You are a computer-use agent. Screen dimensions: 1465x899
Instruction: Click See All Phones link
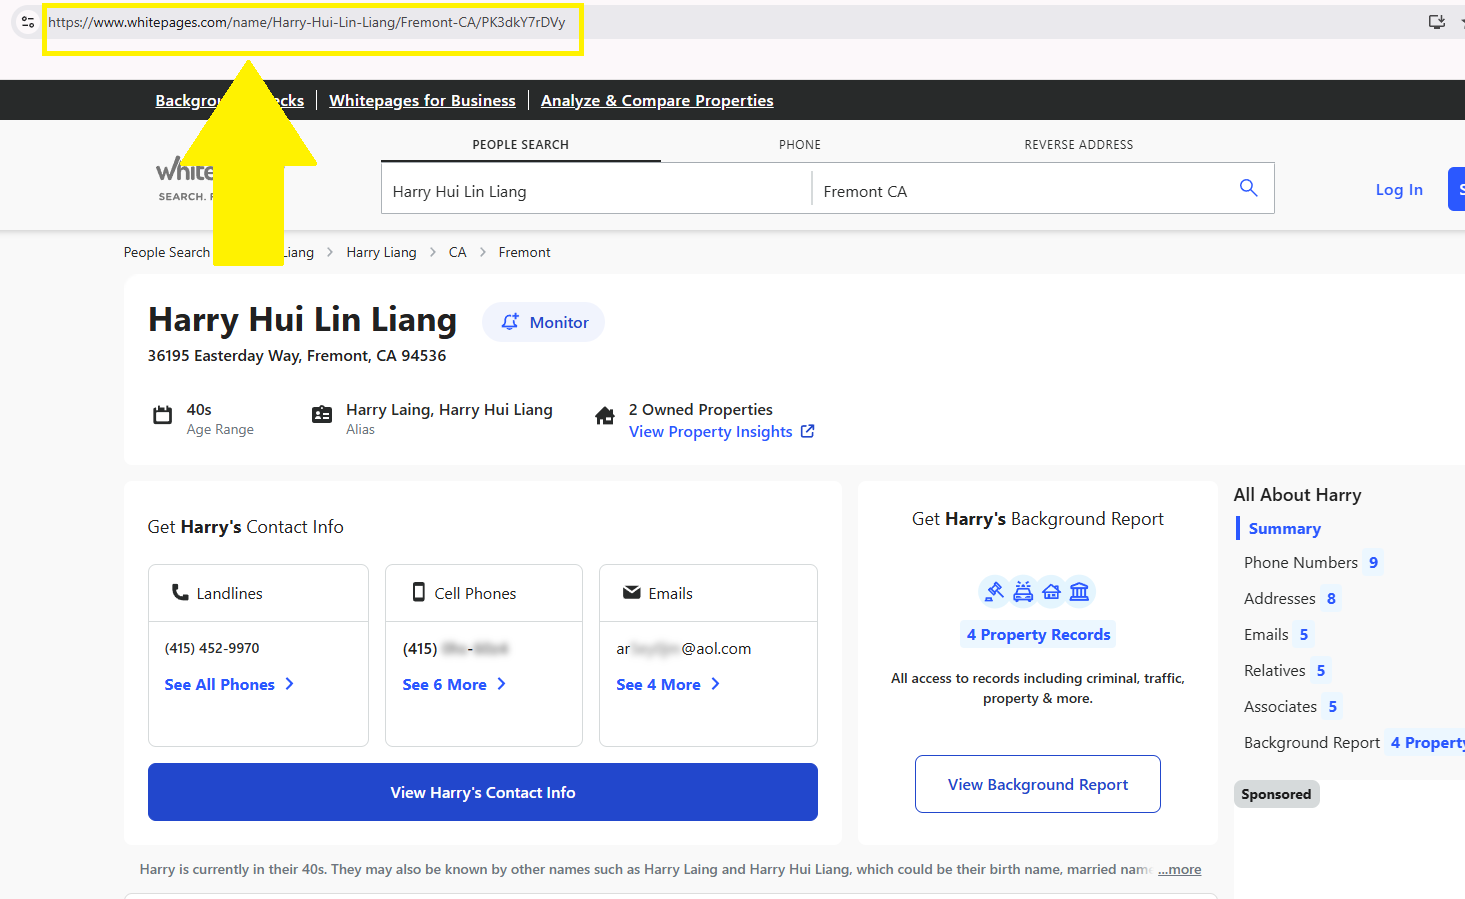pyautogui.click(x=219, y=684)
